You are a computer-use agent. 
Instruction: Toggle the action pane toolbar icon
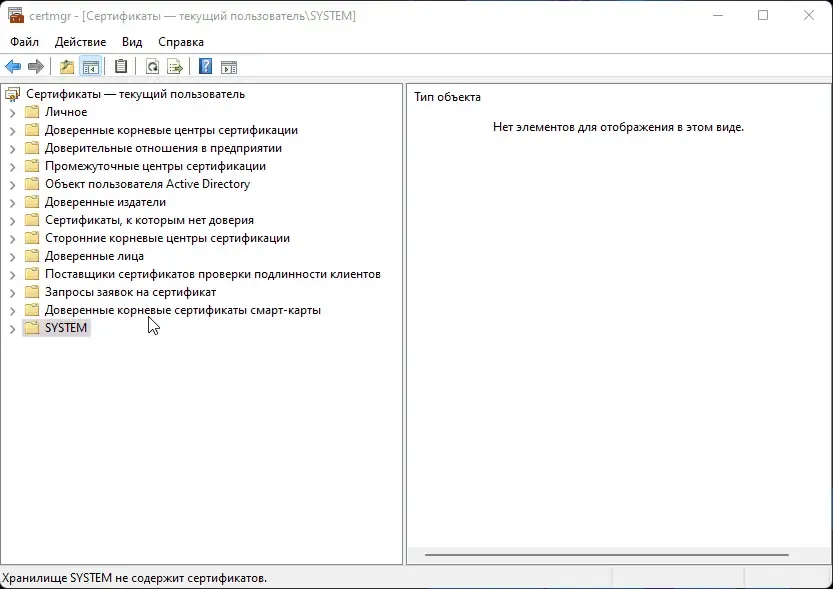pyautogui.click(x=229, y=67)
